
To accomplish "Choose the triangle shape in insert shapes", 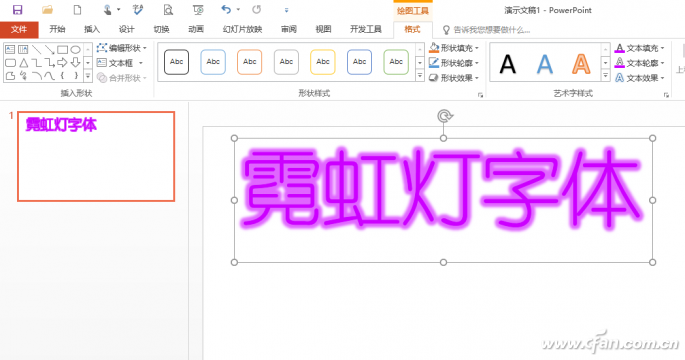I will tap(24, 62).
